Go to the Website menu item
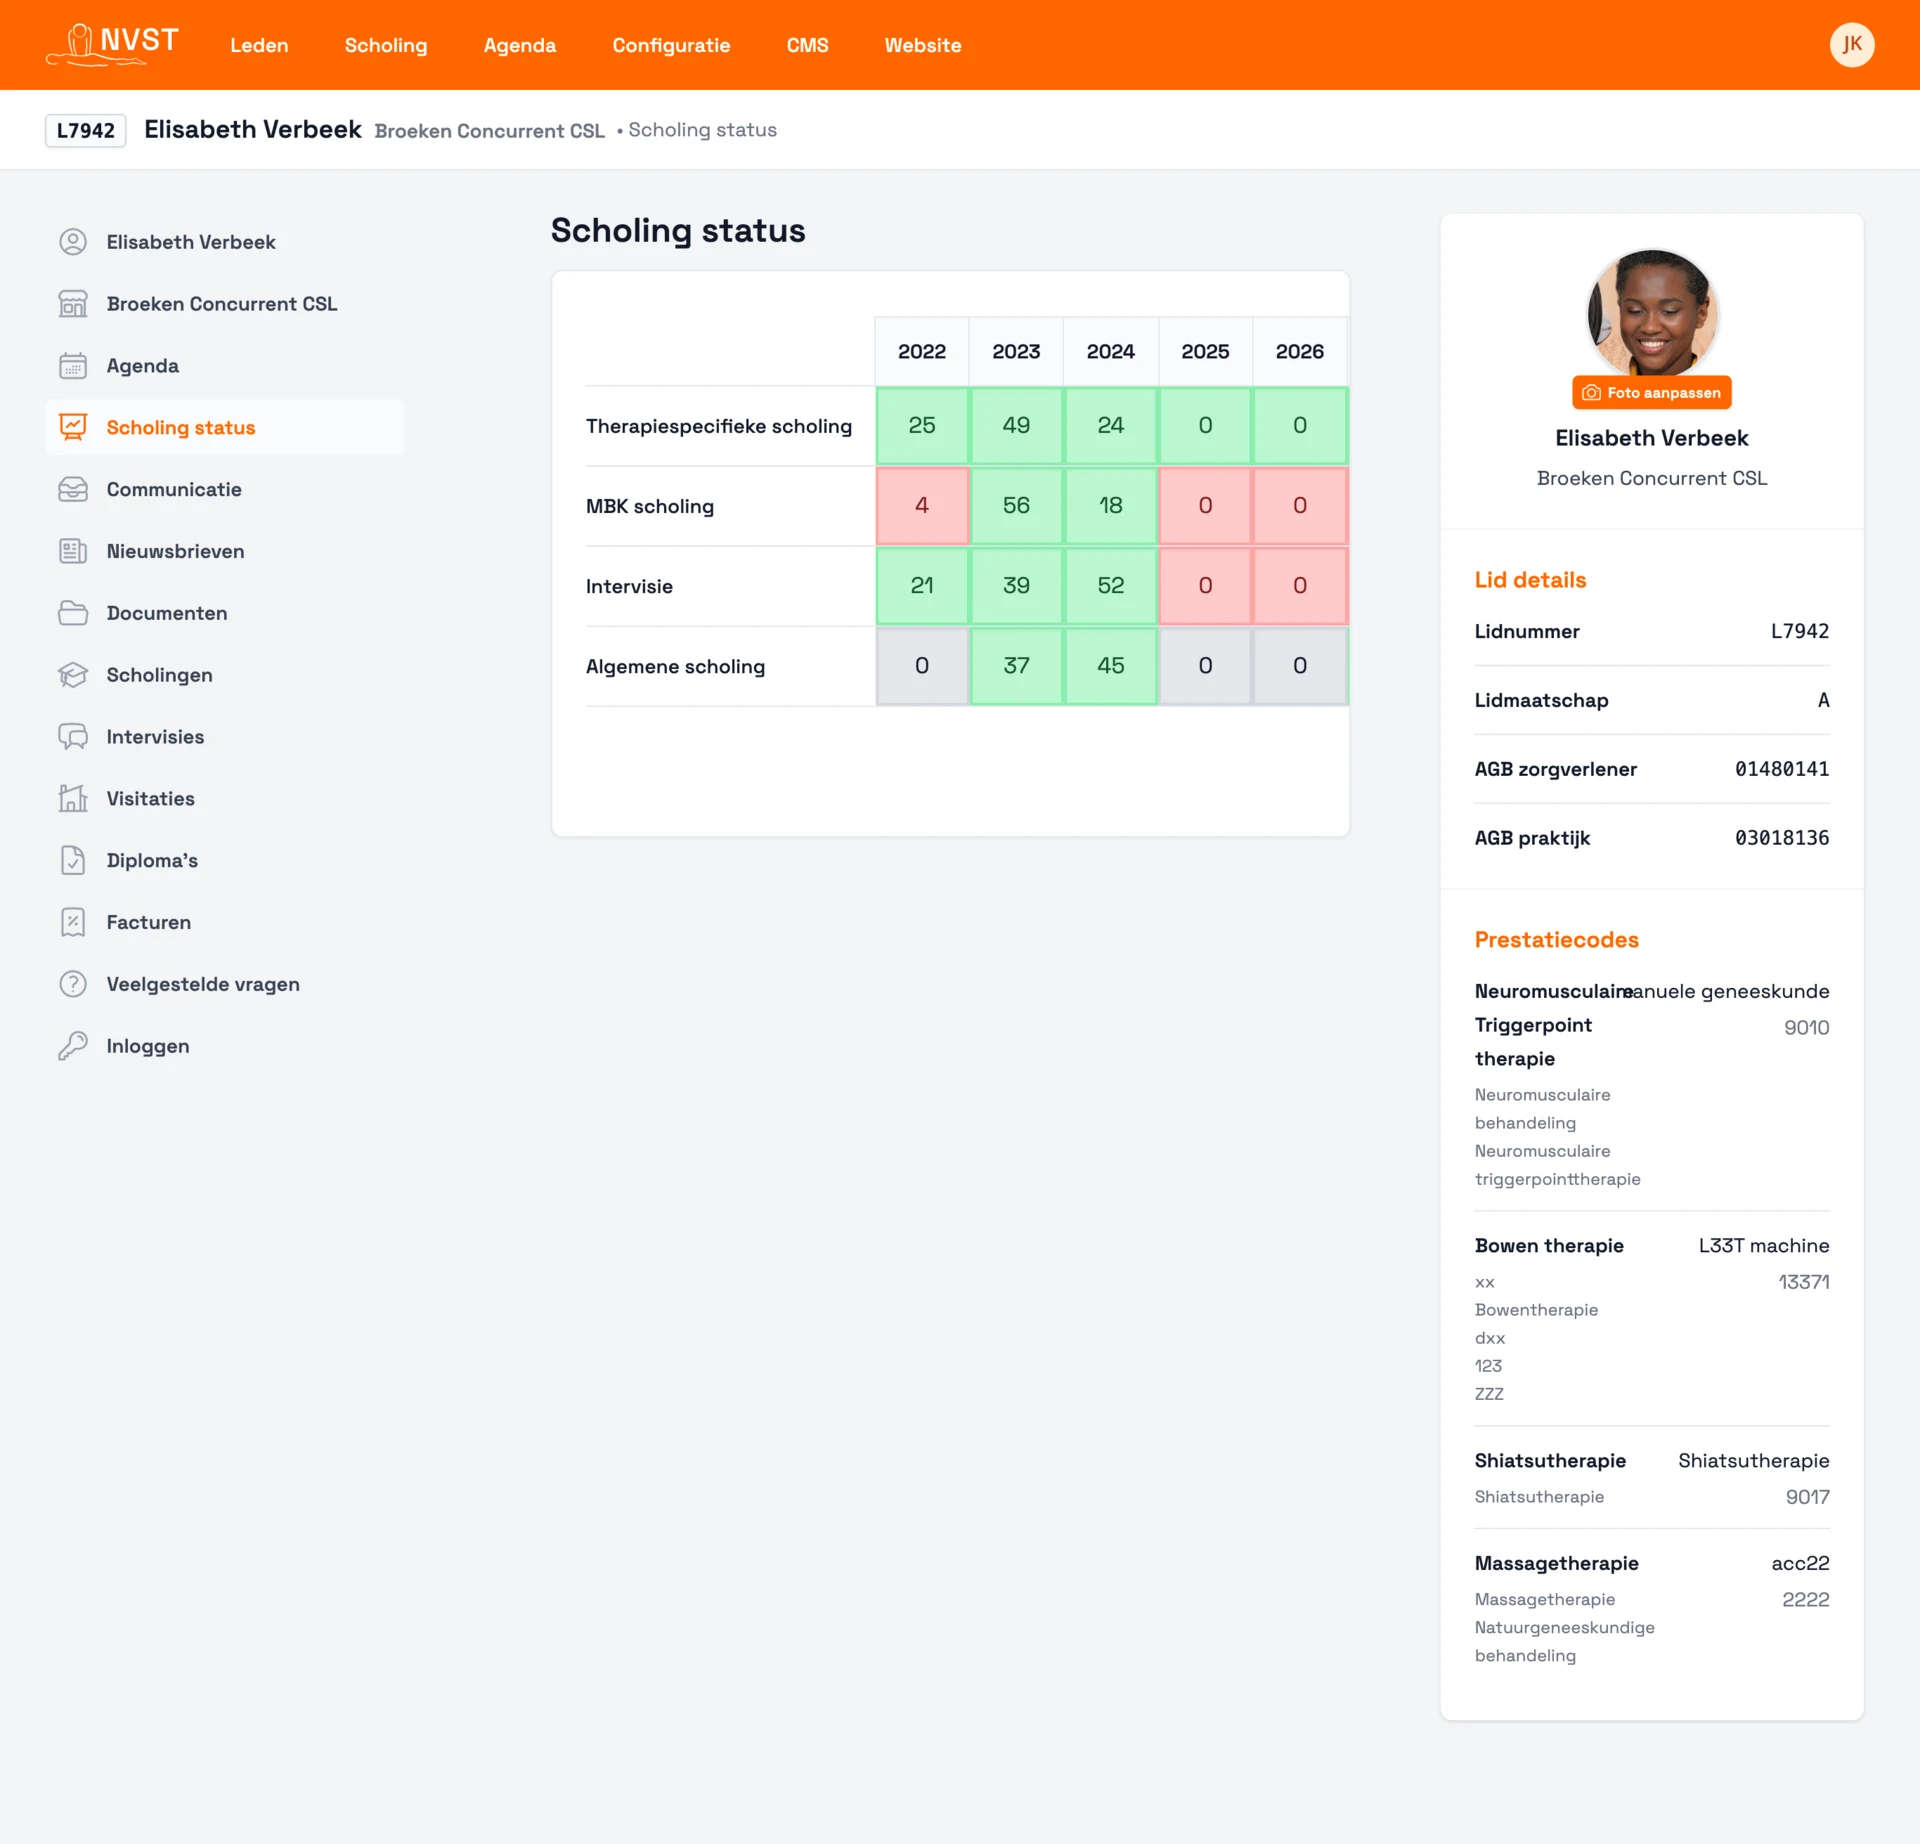Screen dimensions: 1920x1844 pos(922,45)
